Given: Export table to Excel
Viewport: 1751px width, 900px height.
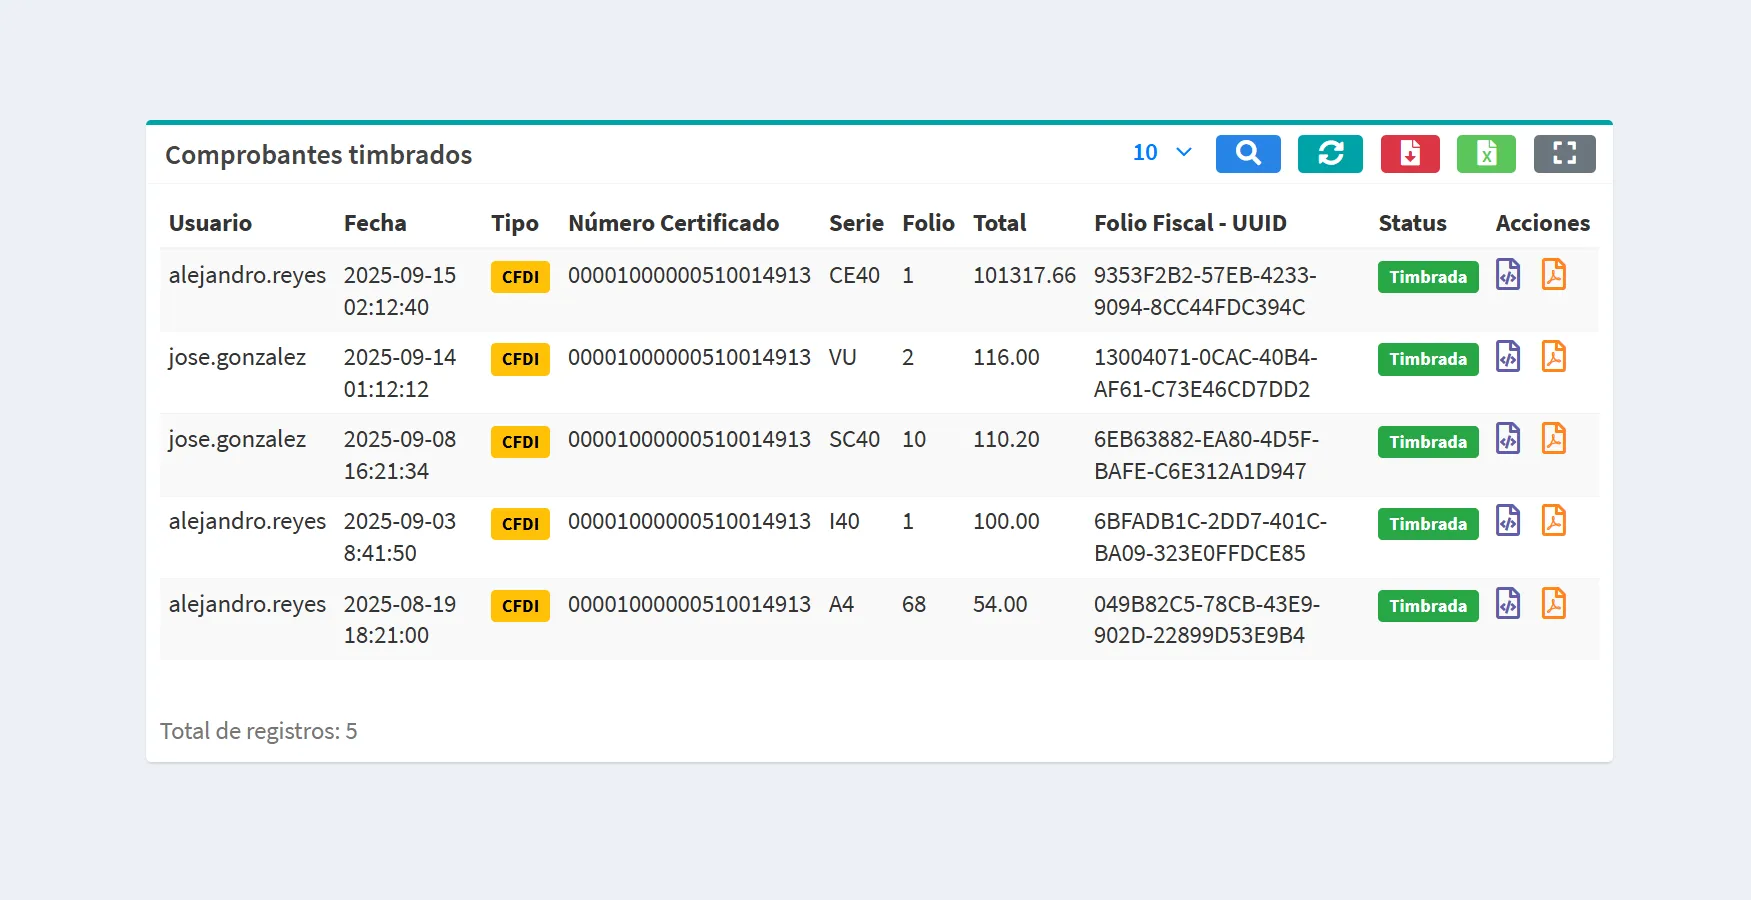Looking at the screenshot, I should [1486, 154].
